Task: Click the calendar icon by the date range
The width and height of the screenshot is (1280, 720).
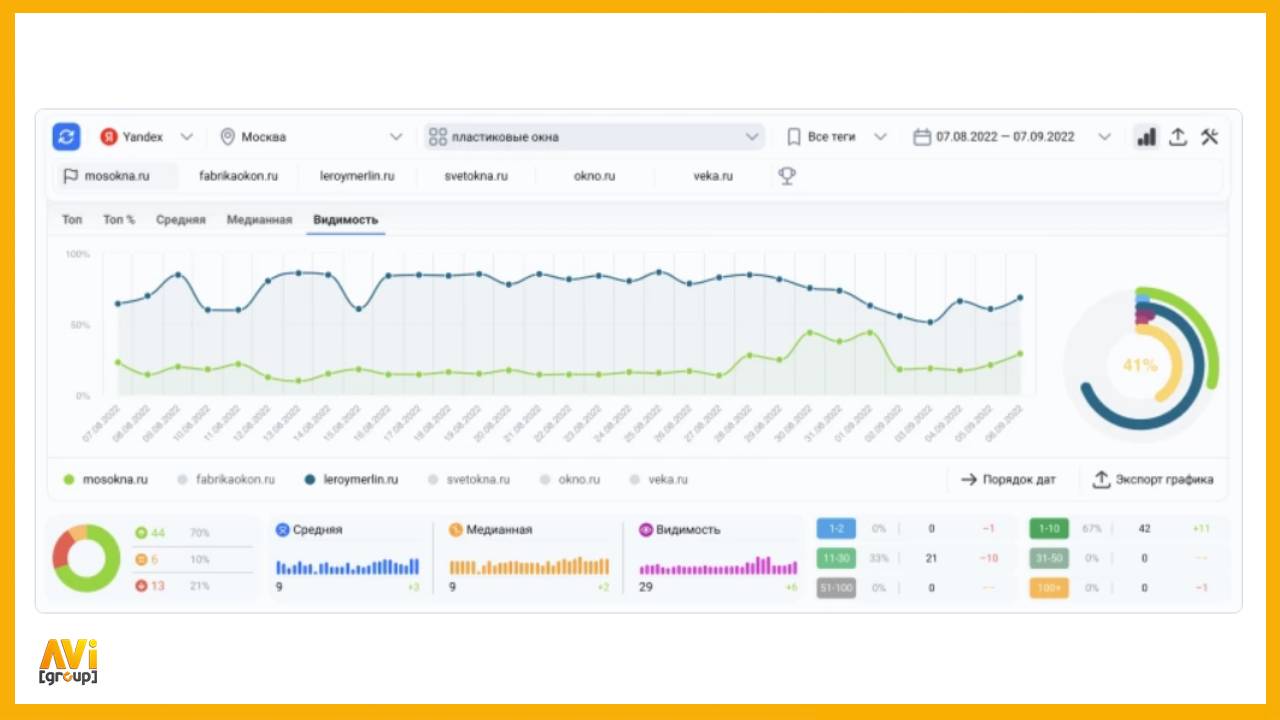Action: click(922, 137)
